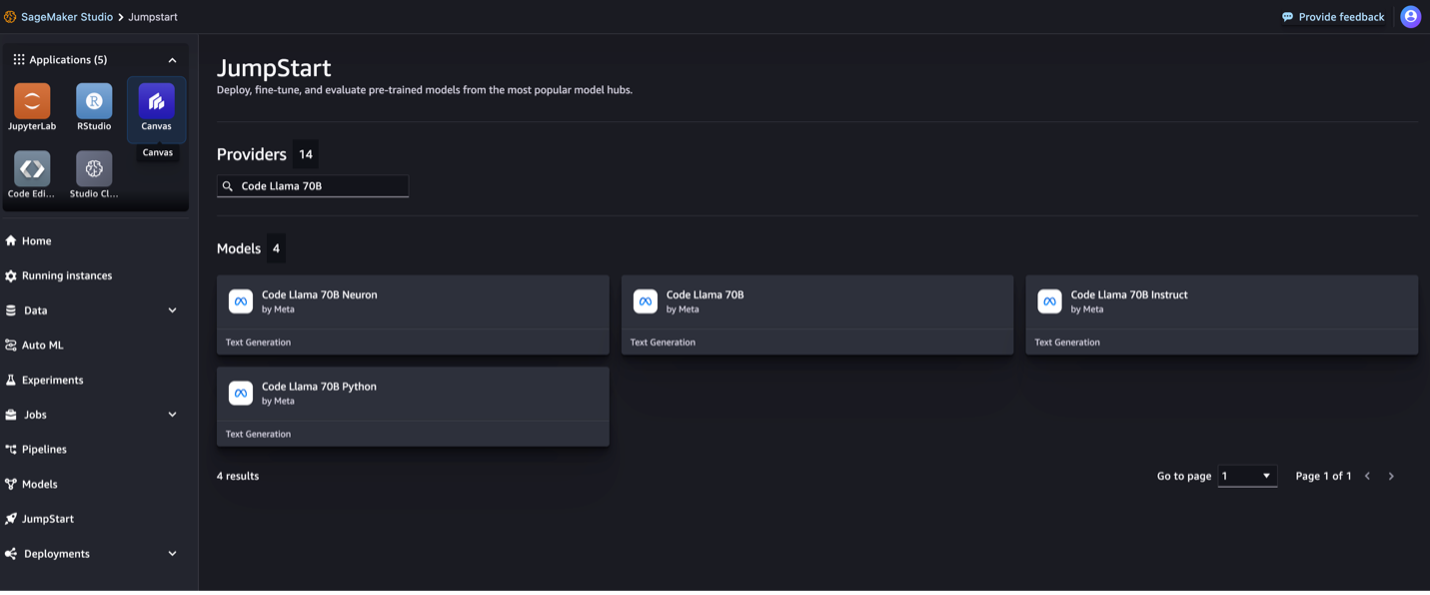
Task: Click the Provide feedback link
Action: point(1341,17)
